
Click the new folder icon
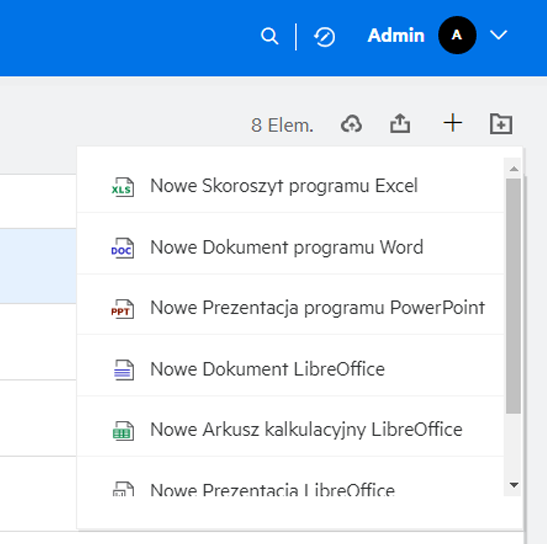click(x=501, y=124)
